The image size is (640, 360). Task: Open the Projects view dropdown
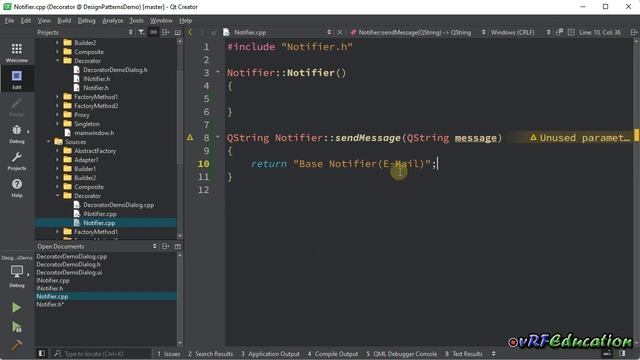pos(84,32)
